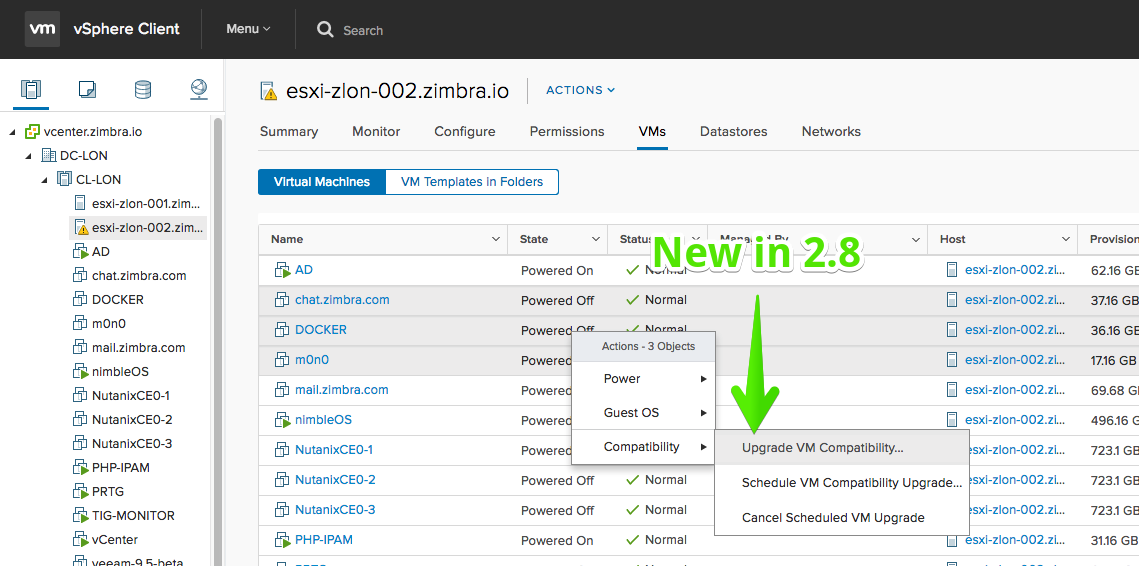
Task: Select the Virtual Machines toggle button
Action: click(321, 182)
